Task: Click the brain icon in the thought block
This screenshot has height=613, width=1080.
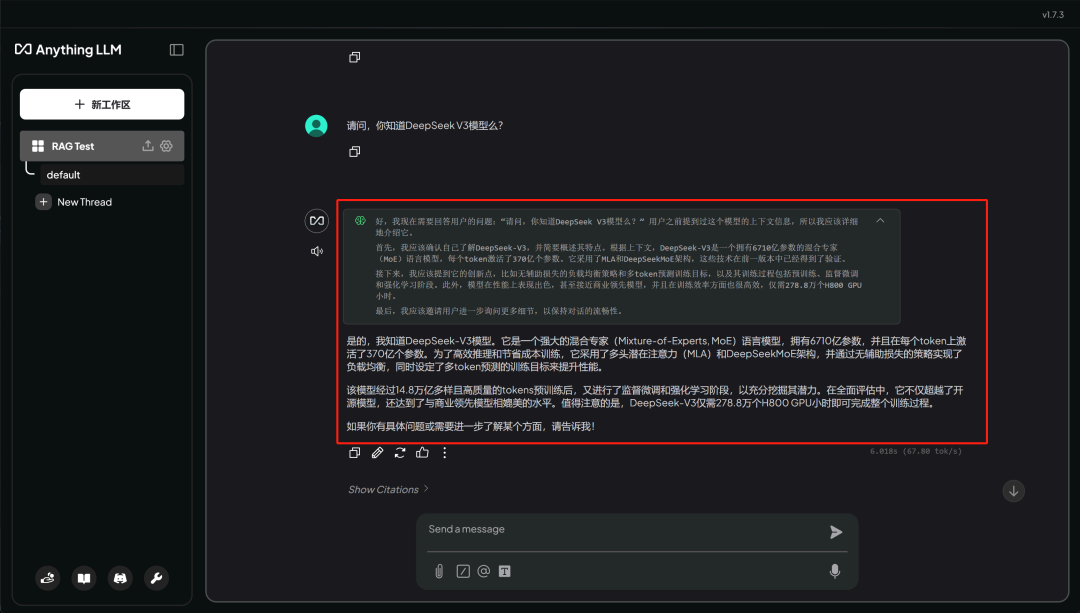Action: pyautogui.click(x=360, y=220)
